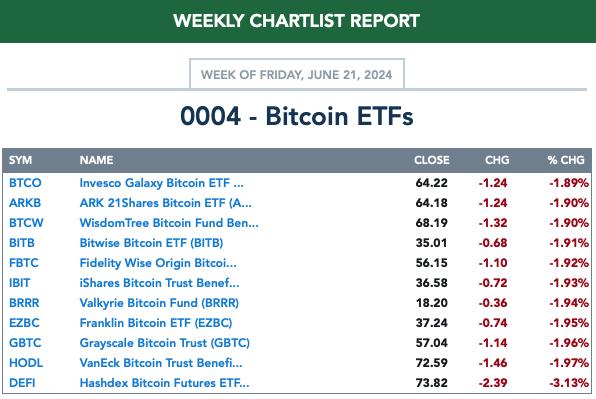Click the IBIT ticker symbol
596x399 pixels.
[x=19, y=283]
